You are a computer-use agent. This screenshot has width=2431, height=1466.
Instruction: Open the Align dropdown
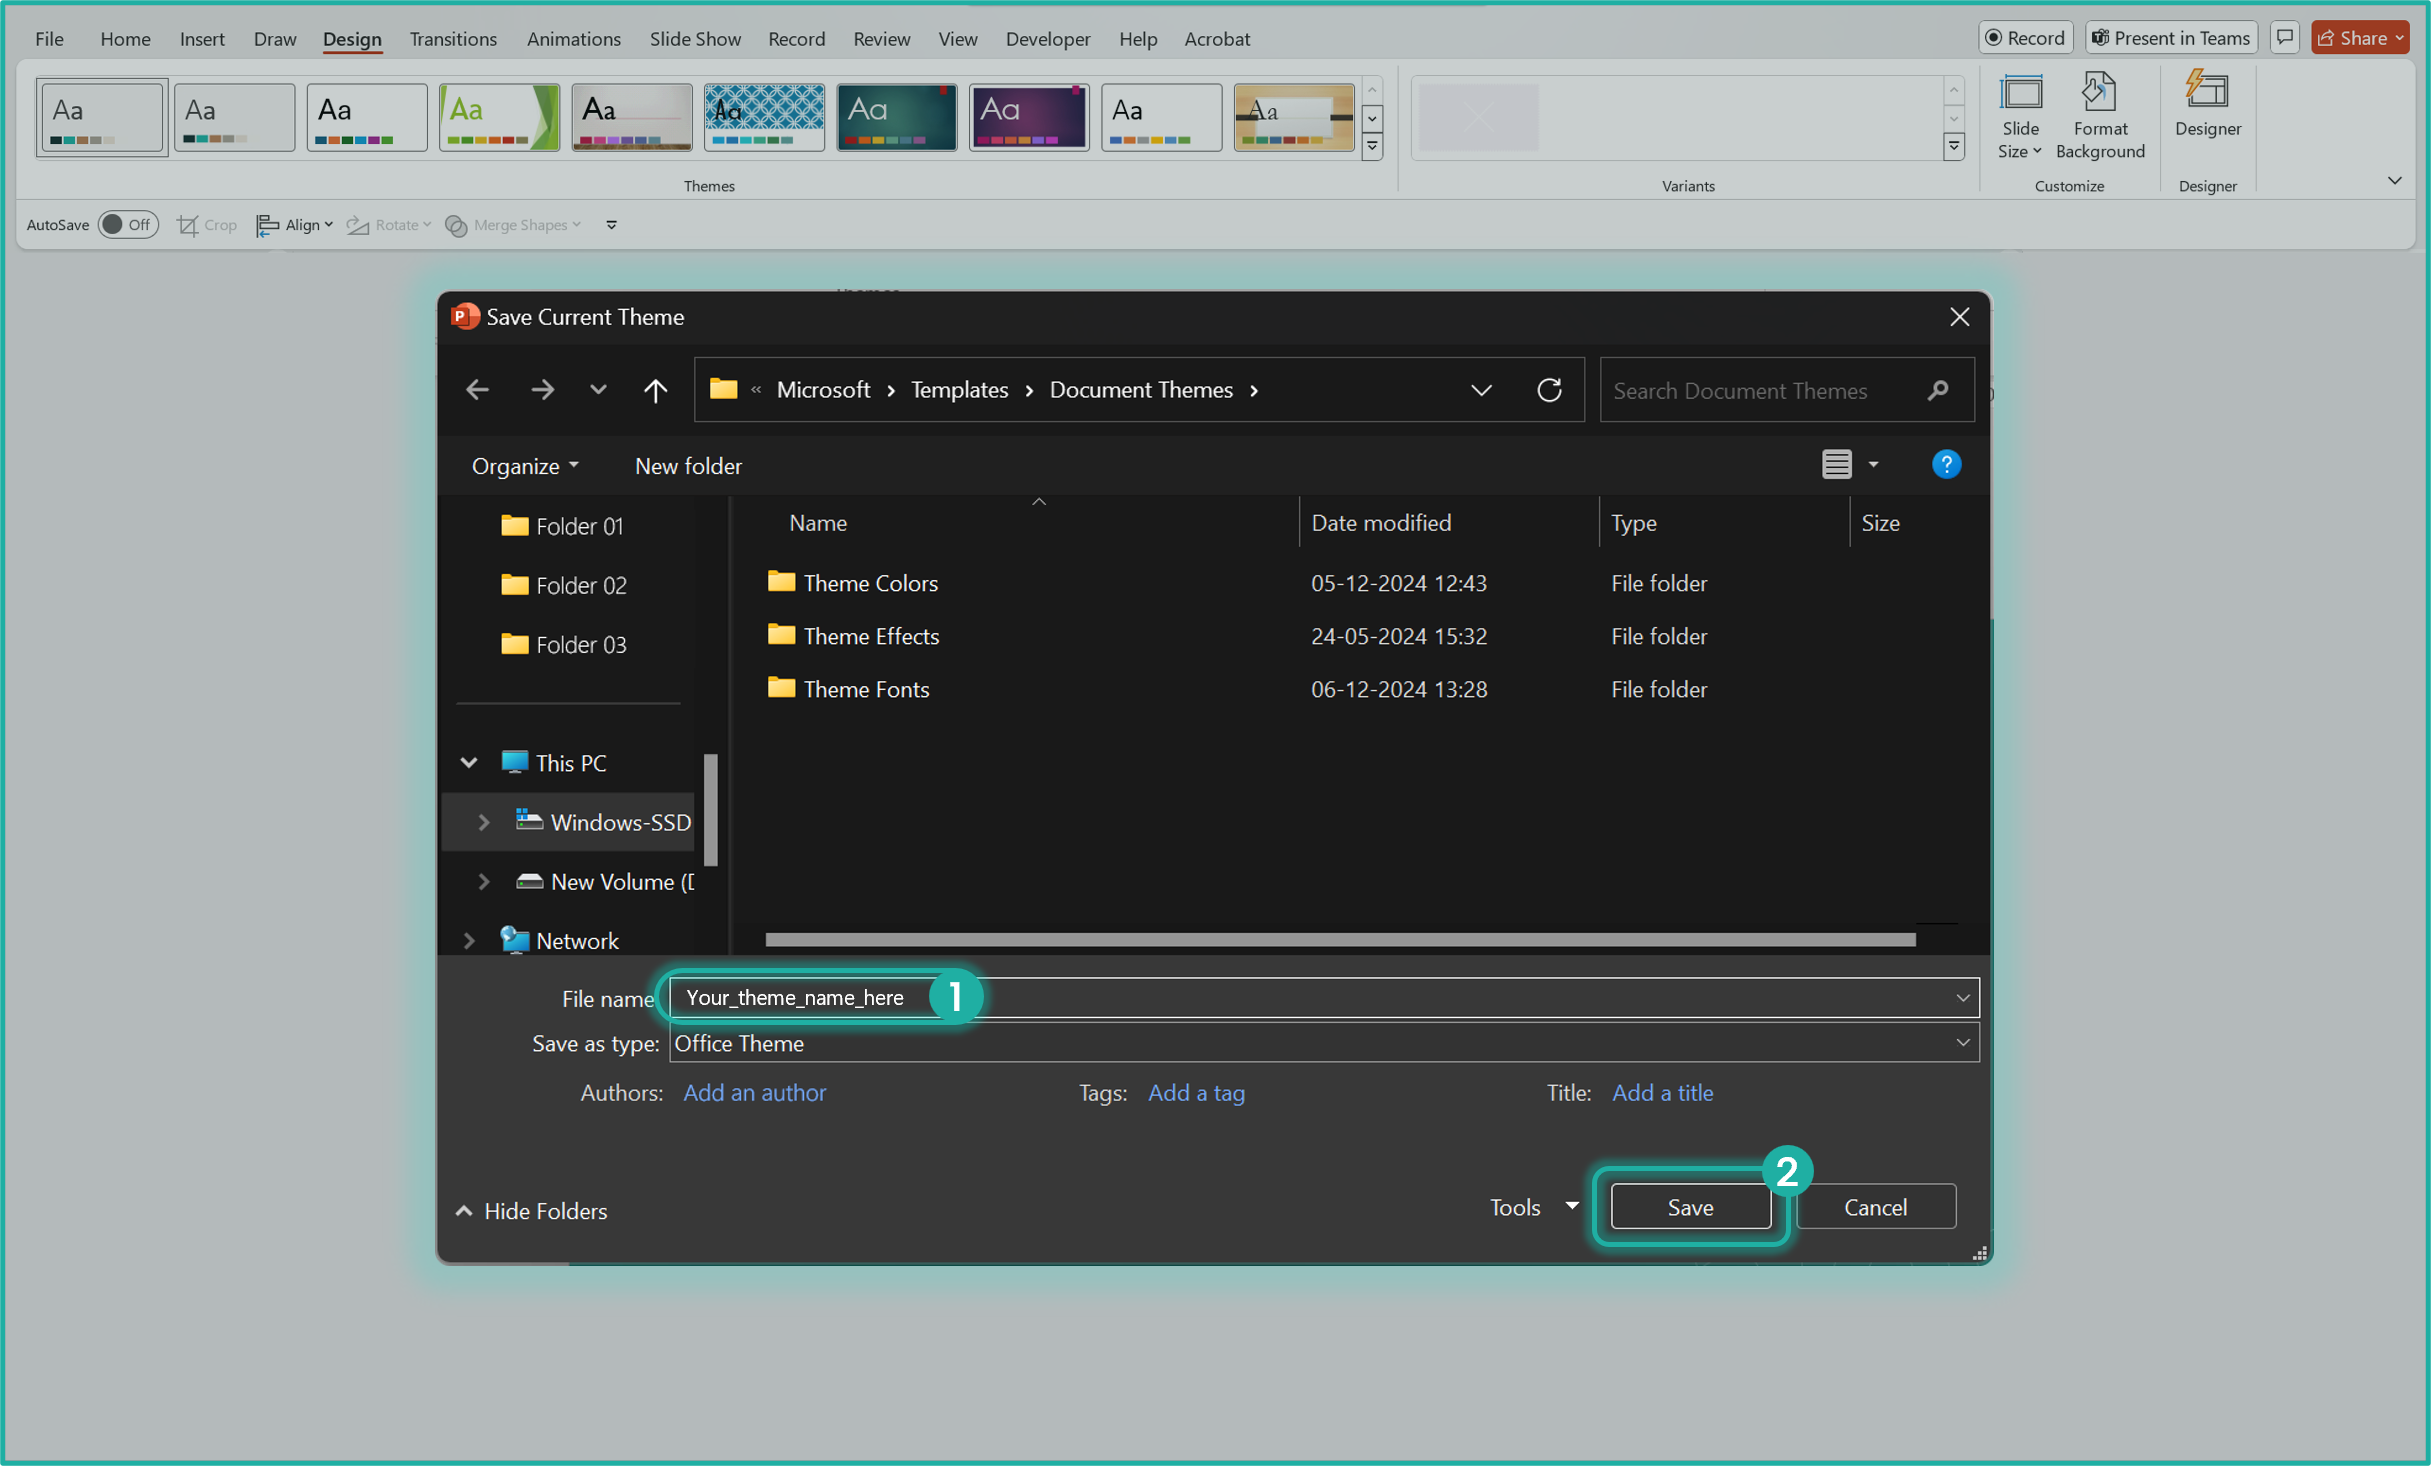(x=295, y=225)
